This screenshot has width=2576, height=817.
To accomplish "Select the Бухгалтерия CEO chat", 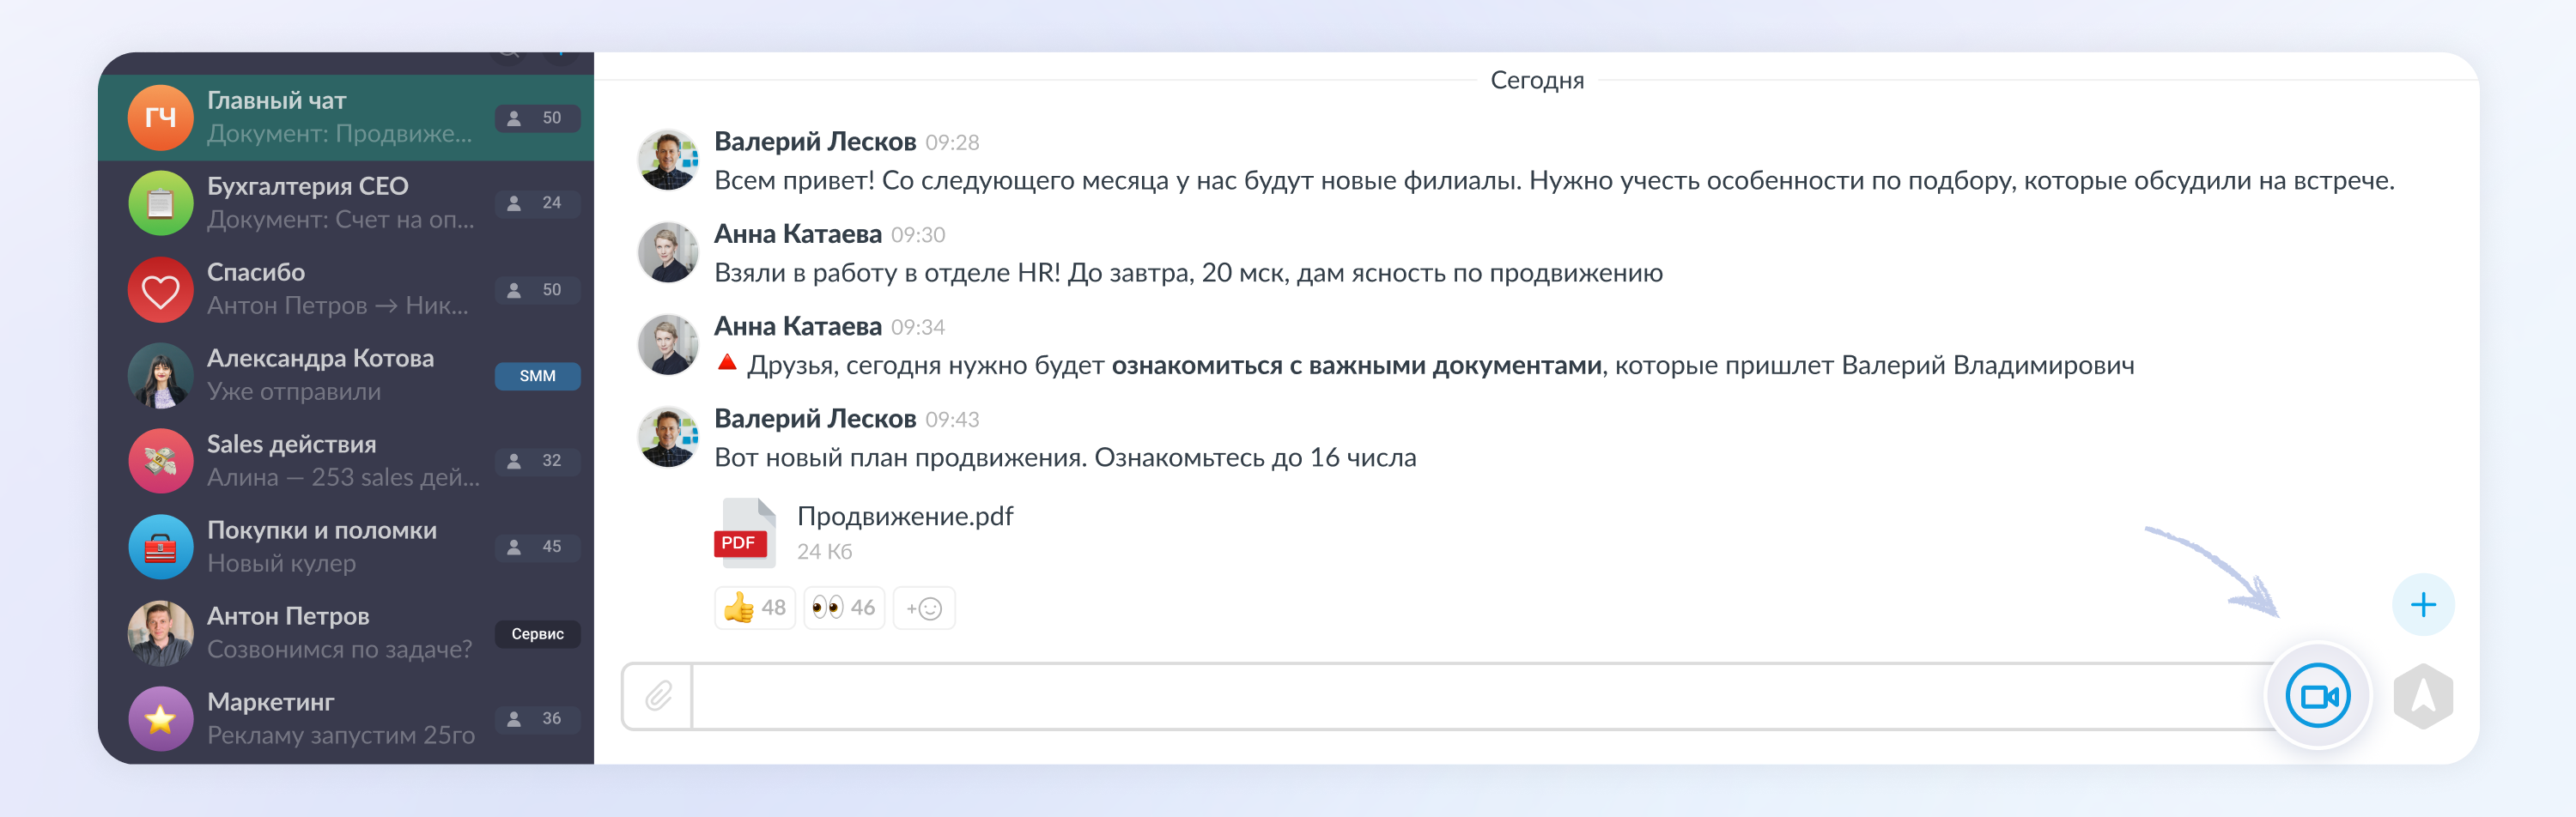I will (x=340, y=203).
